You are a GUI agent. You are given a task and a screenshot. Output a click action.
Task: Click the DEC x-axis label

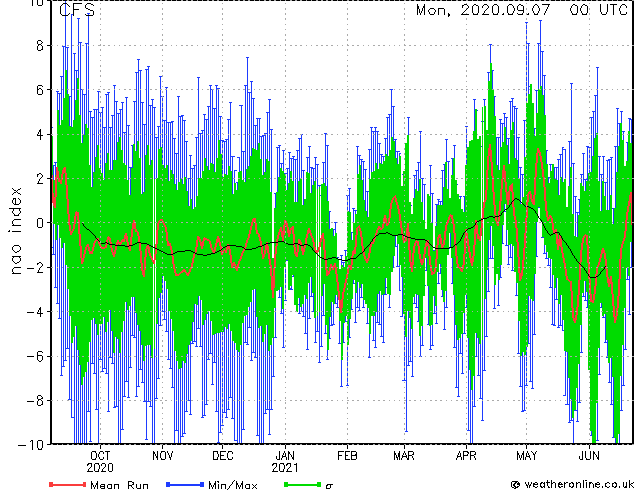(x=223, y=456)
